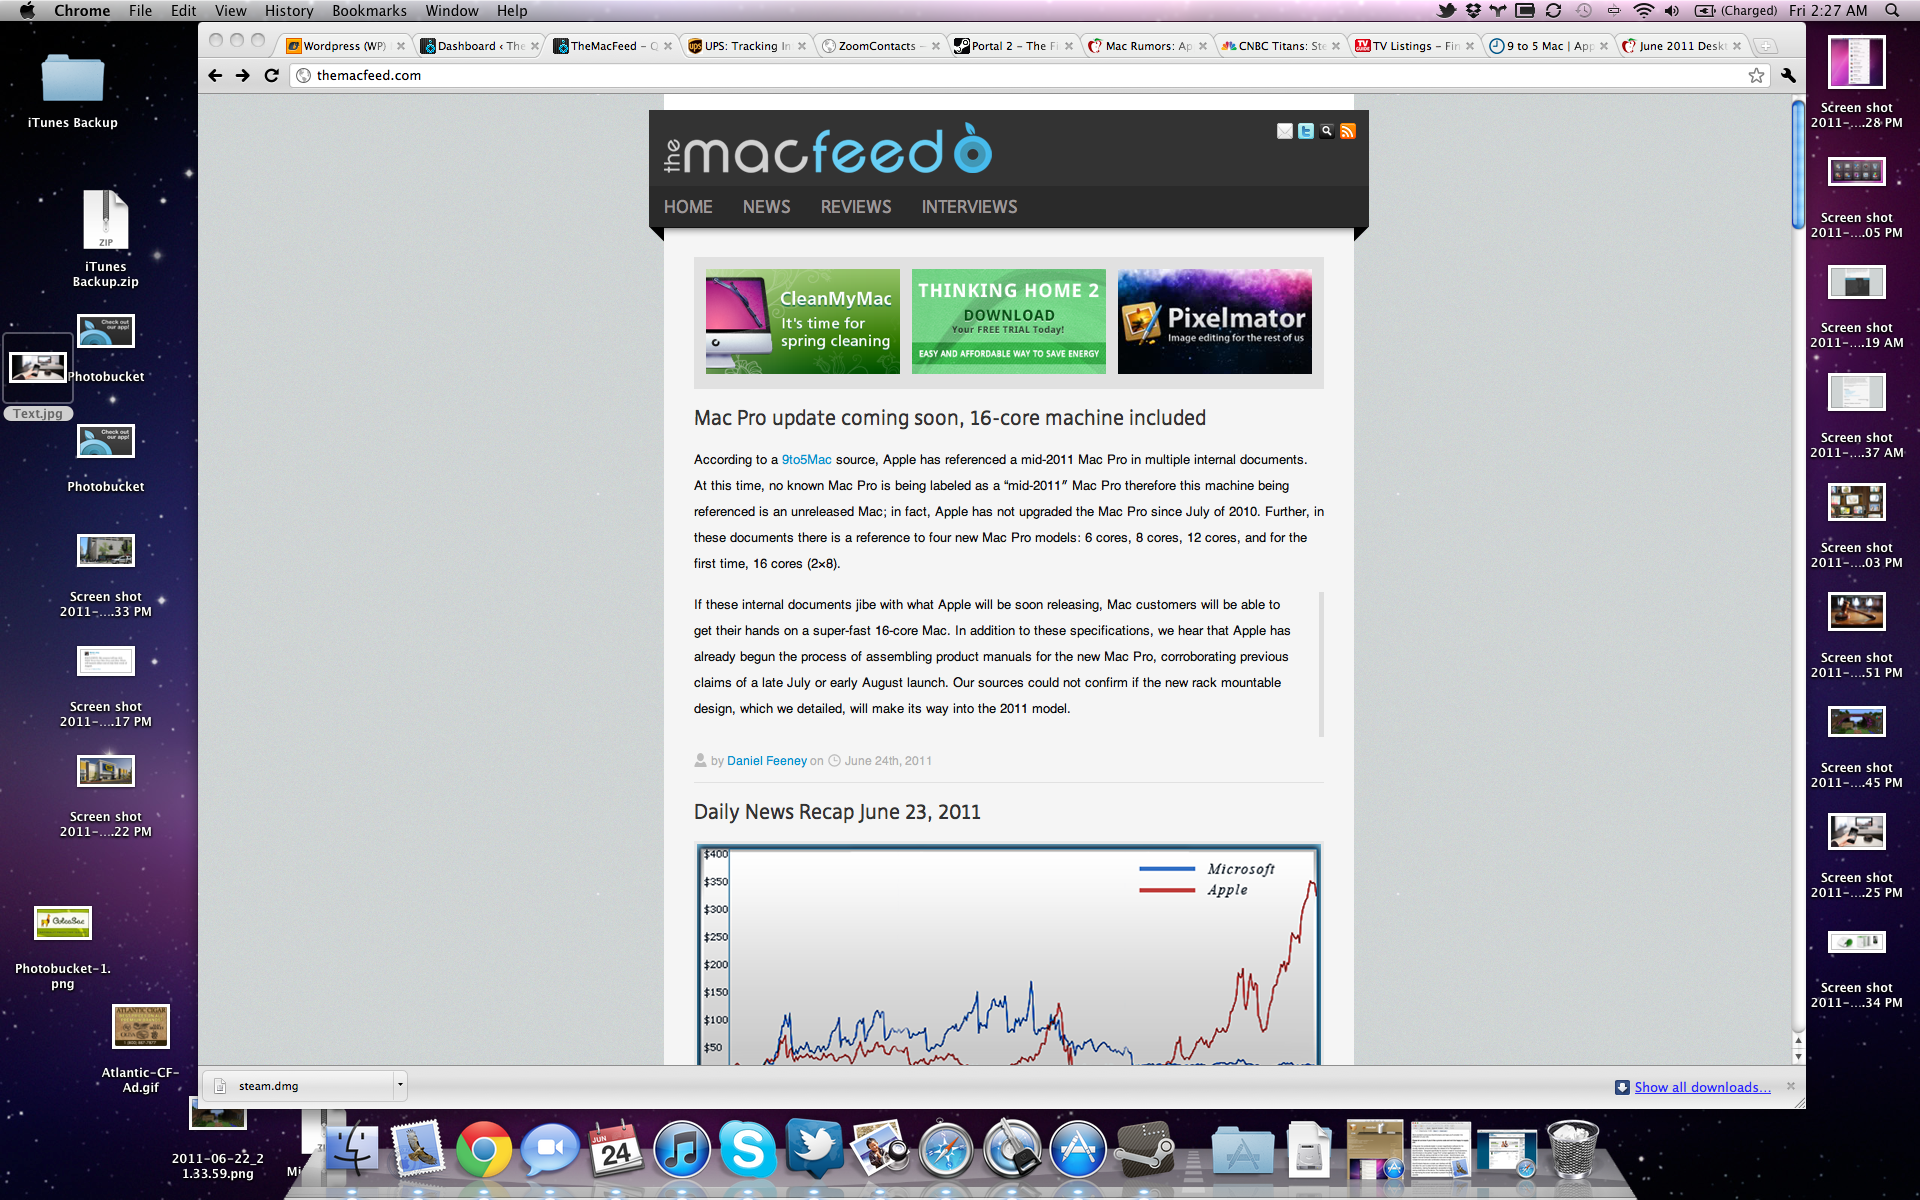Reload the page with the refresh icon

[x=271, y=75]
